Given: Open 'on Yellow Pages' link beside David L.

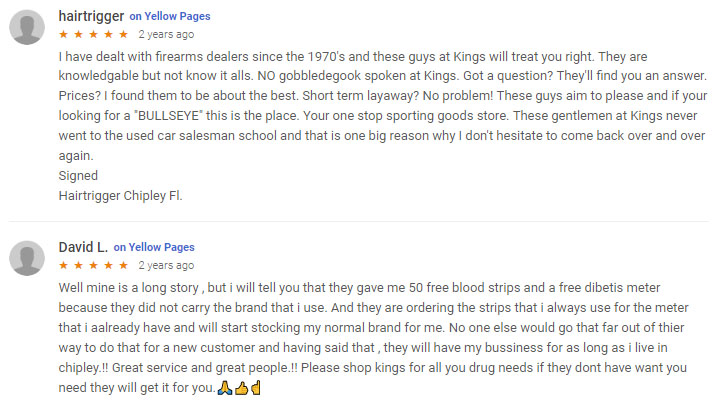Looking at the screenshot, I should [x=154, y=247].
